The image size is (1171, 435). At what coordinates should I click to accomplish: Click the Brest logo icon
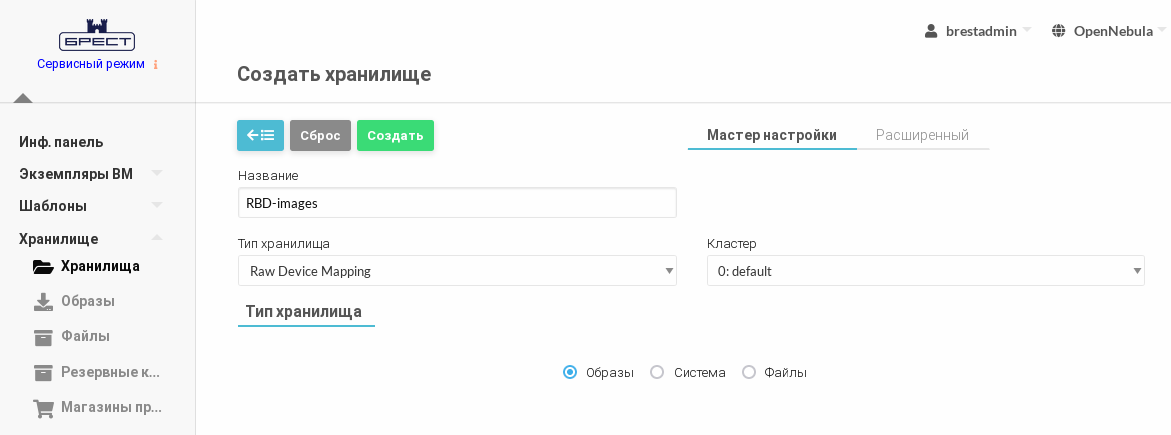(97, 36)
